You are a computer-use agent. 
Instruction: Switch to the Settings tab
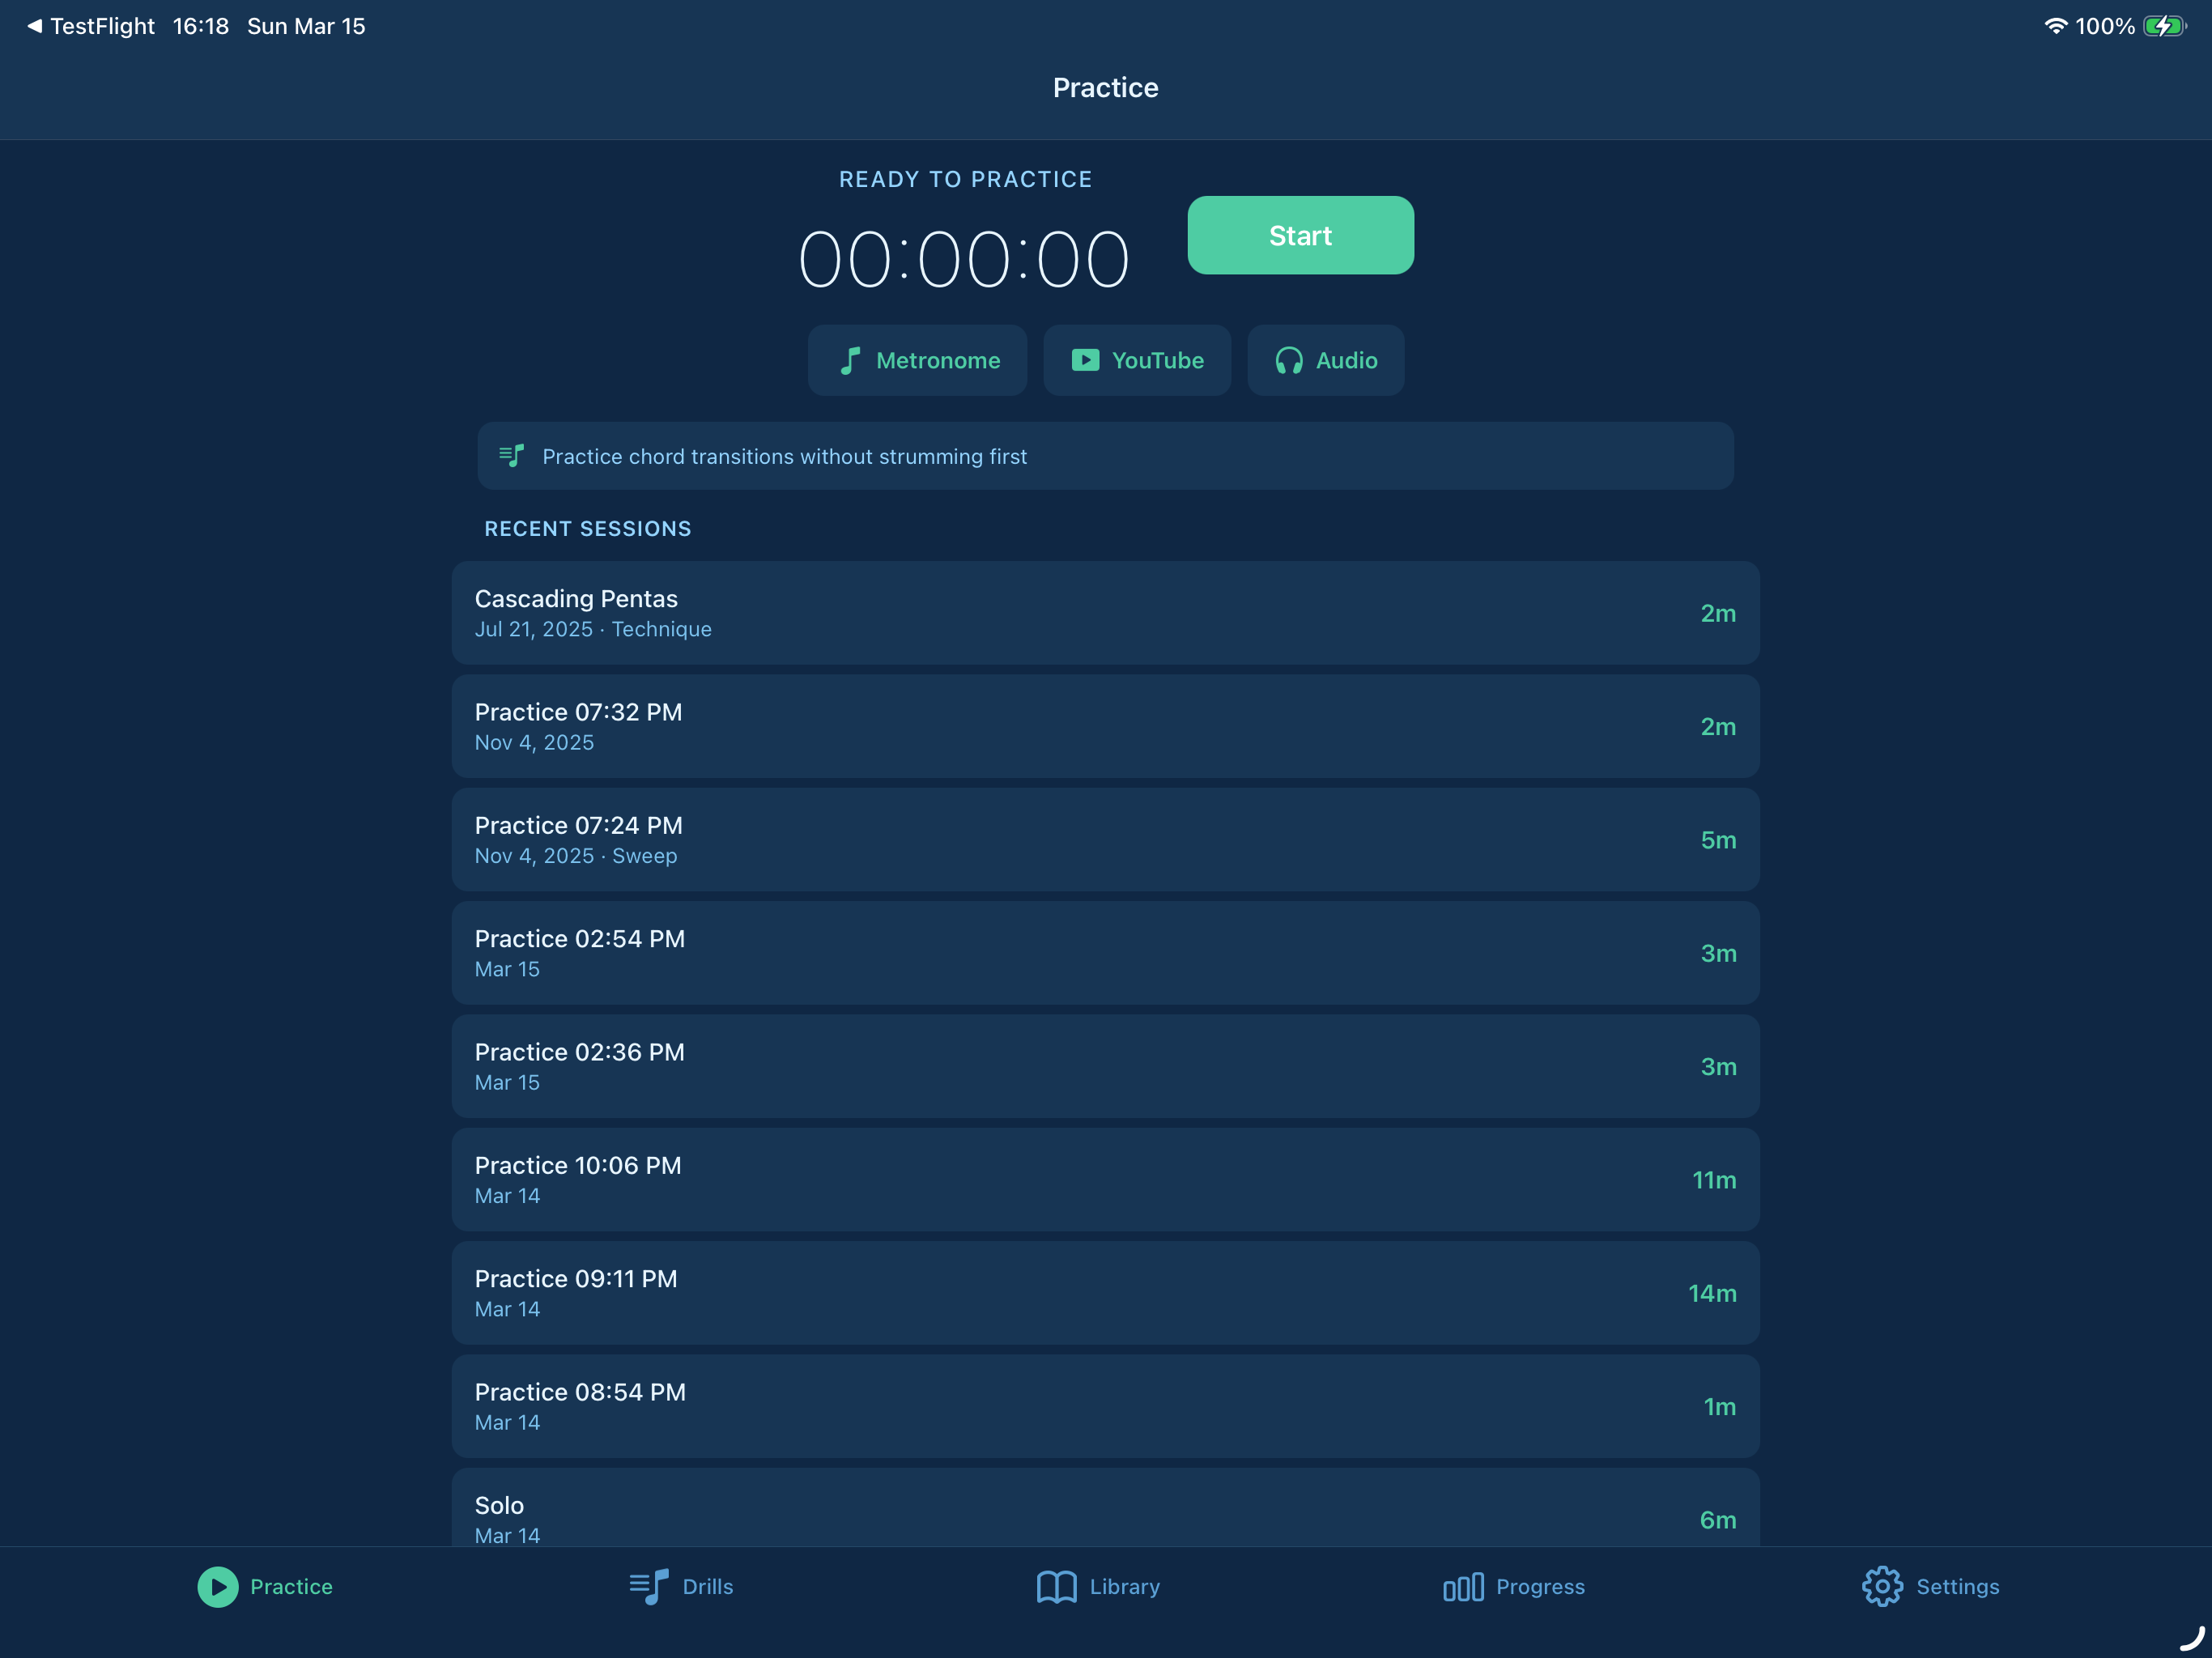tap(1931, 1587)
